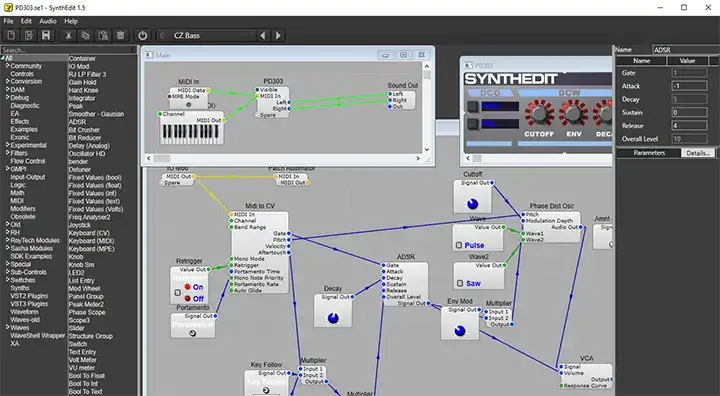Click Main window horizontal scrollbar right arrow
This screenshot has height=396, width=720.
[418, 158]
